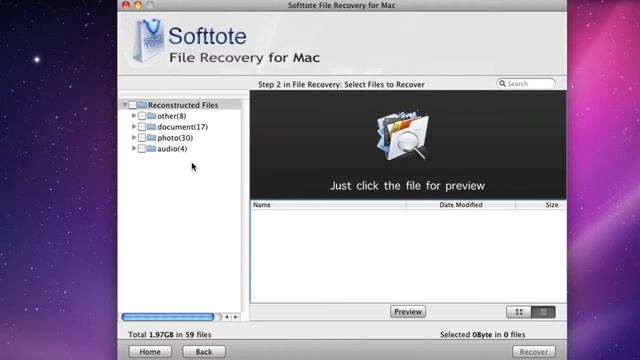Focus the Search input field

coord(526,84)
